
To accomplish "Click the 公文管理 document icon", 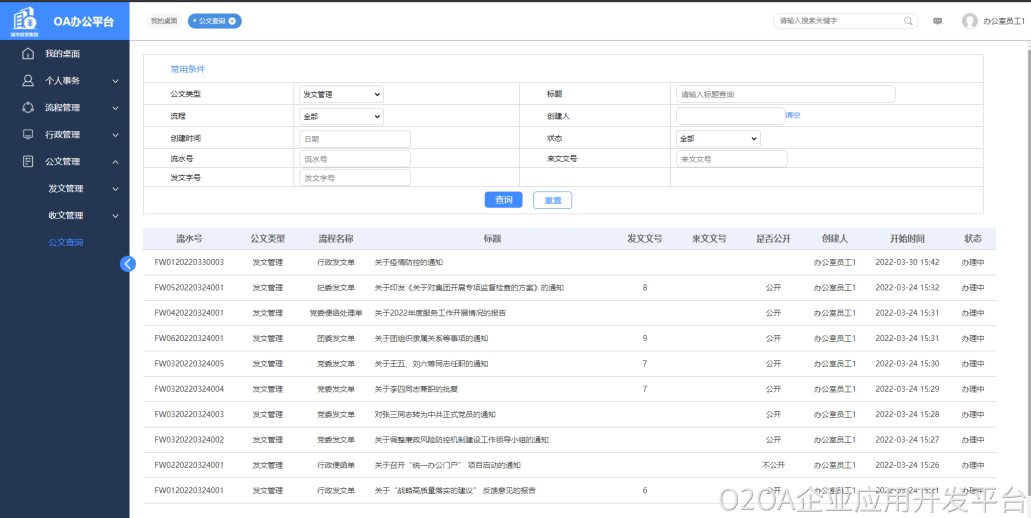I will pyautogui.click(x=28, y=161).
